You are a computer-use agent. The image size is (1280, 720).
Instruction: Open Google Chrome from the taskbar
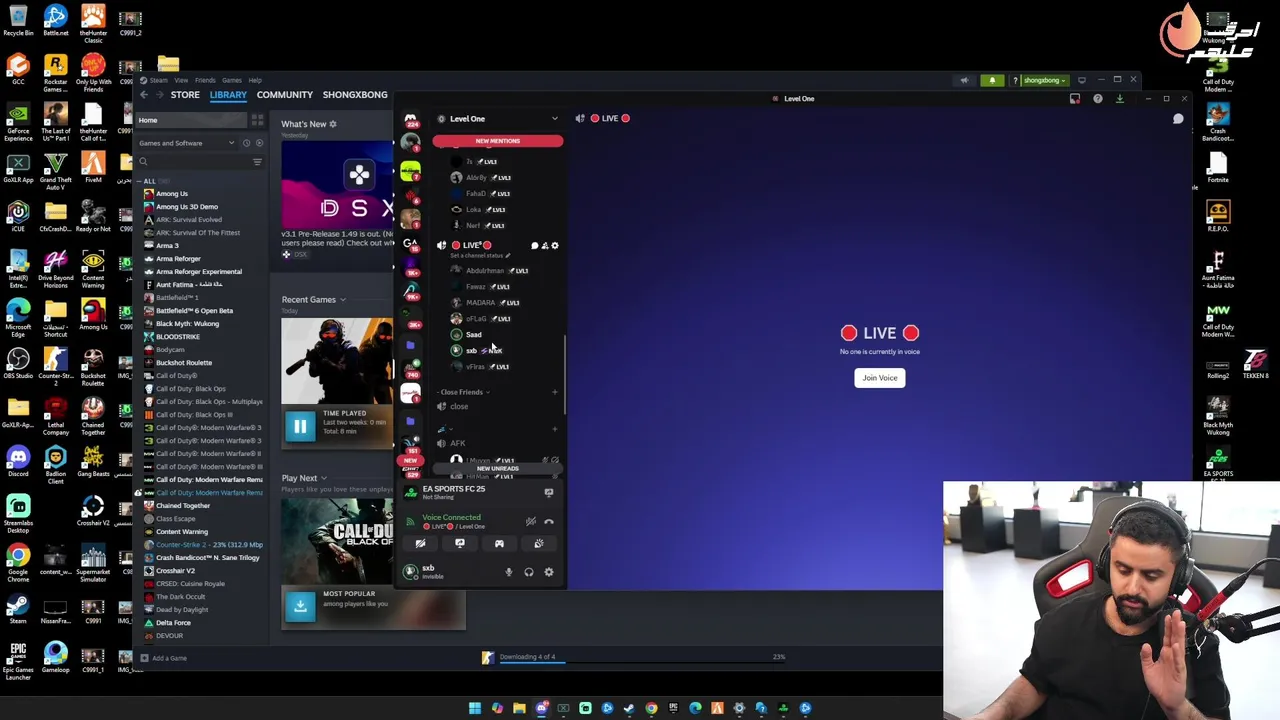pyautogui.click(x=651, y=708)
